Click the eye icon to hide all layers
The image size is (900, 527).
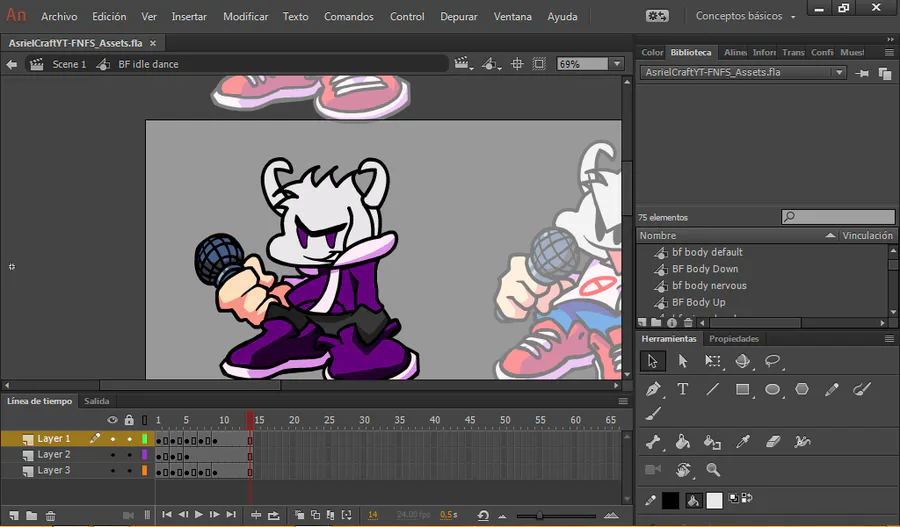(x=112, y=420)
